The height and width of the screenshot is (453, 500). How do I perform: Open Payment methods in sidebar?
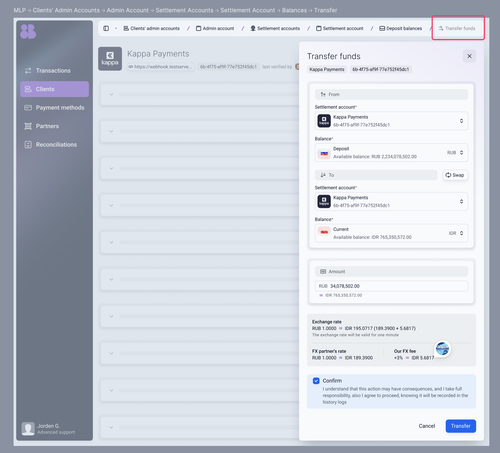click(54, 108)
